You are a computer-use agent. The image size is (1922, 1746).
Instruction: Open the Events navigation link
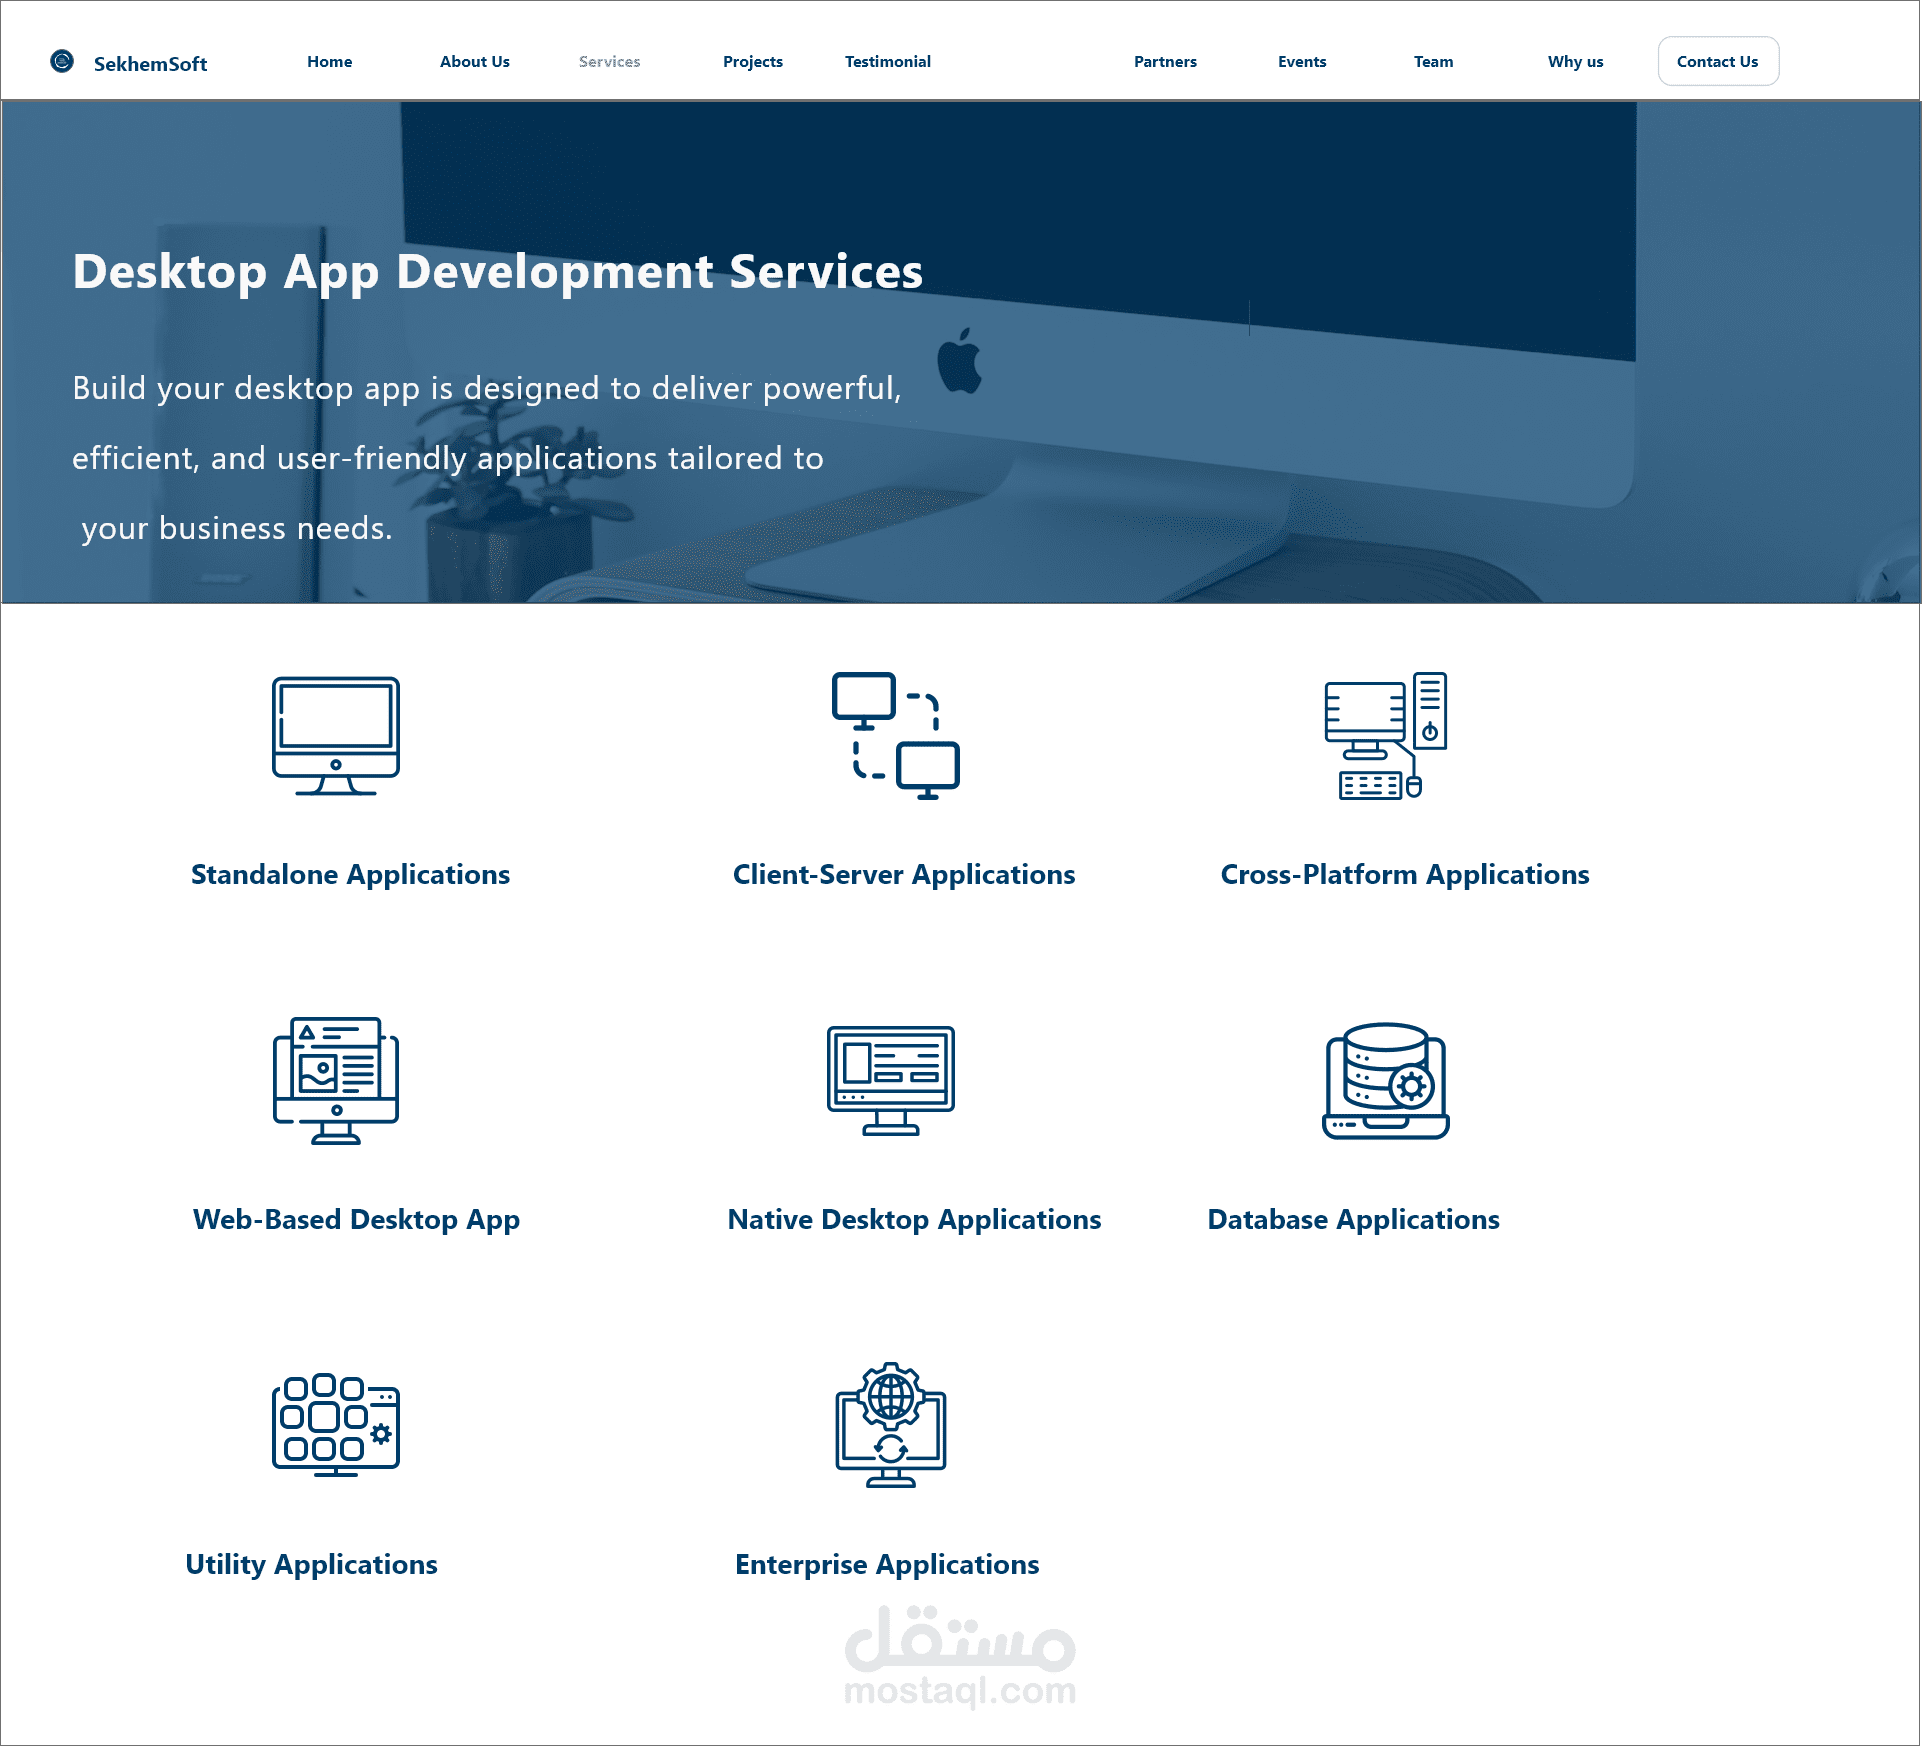pos(1302,62)
